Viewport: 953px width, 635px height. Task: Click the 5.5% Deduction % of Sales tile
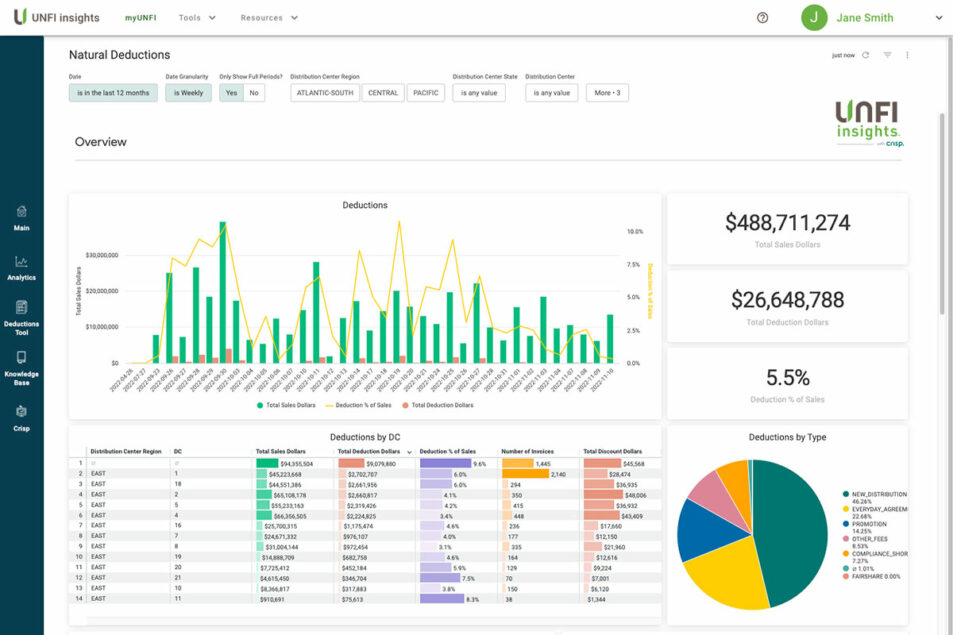(788, 383)
